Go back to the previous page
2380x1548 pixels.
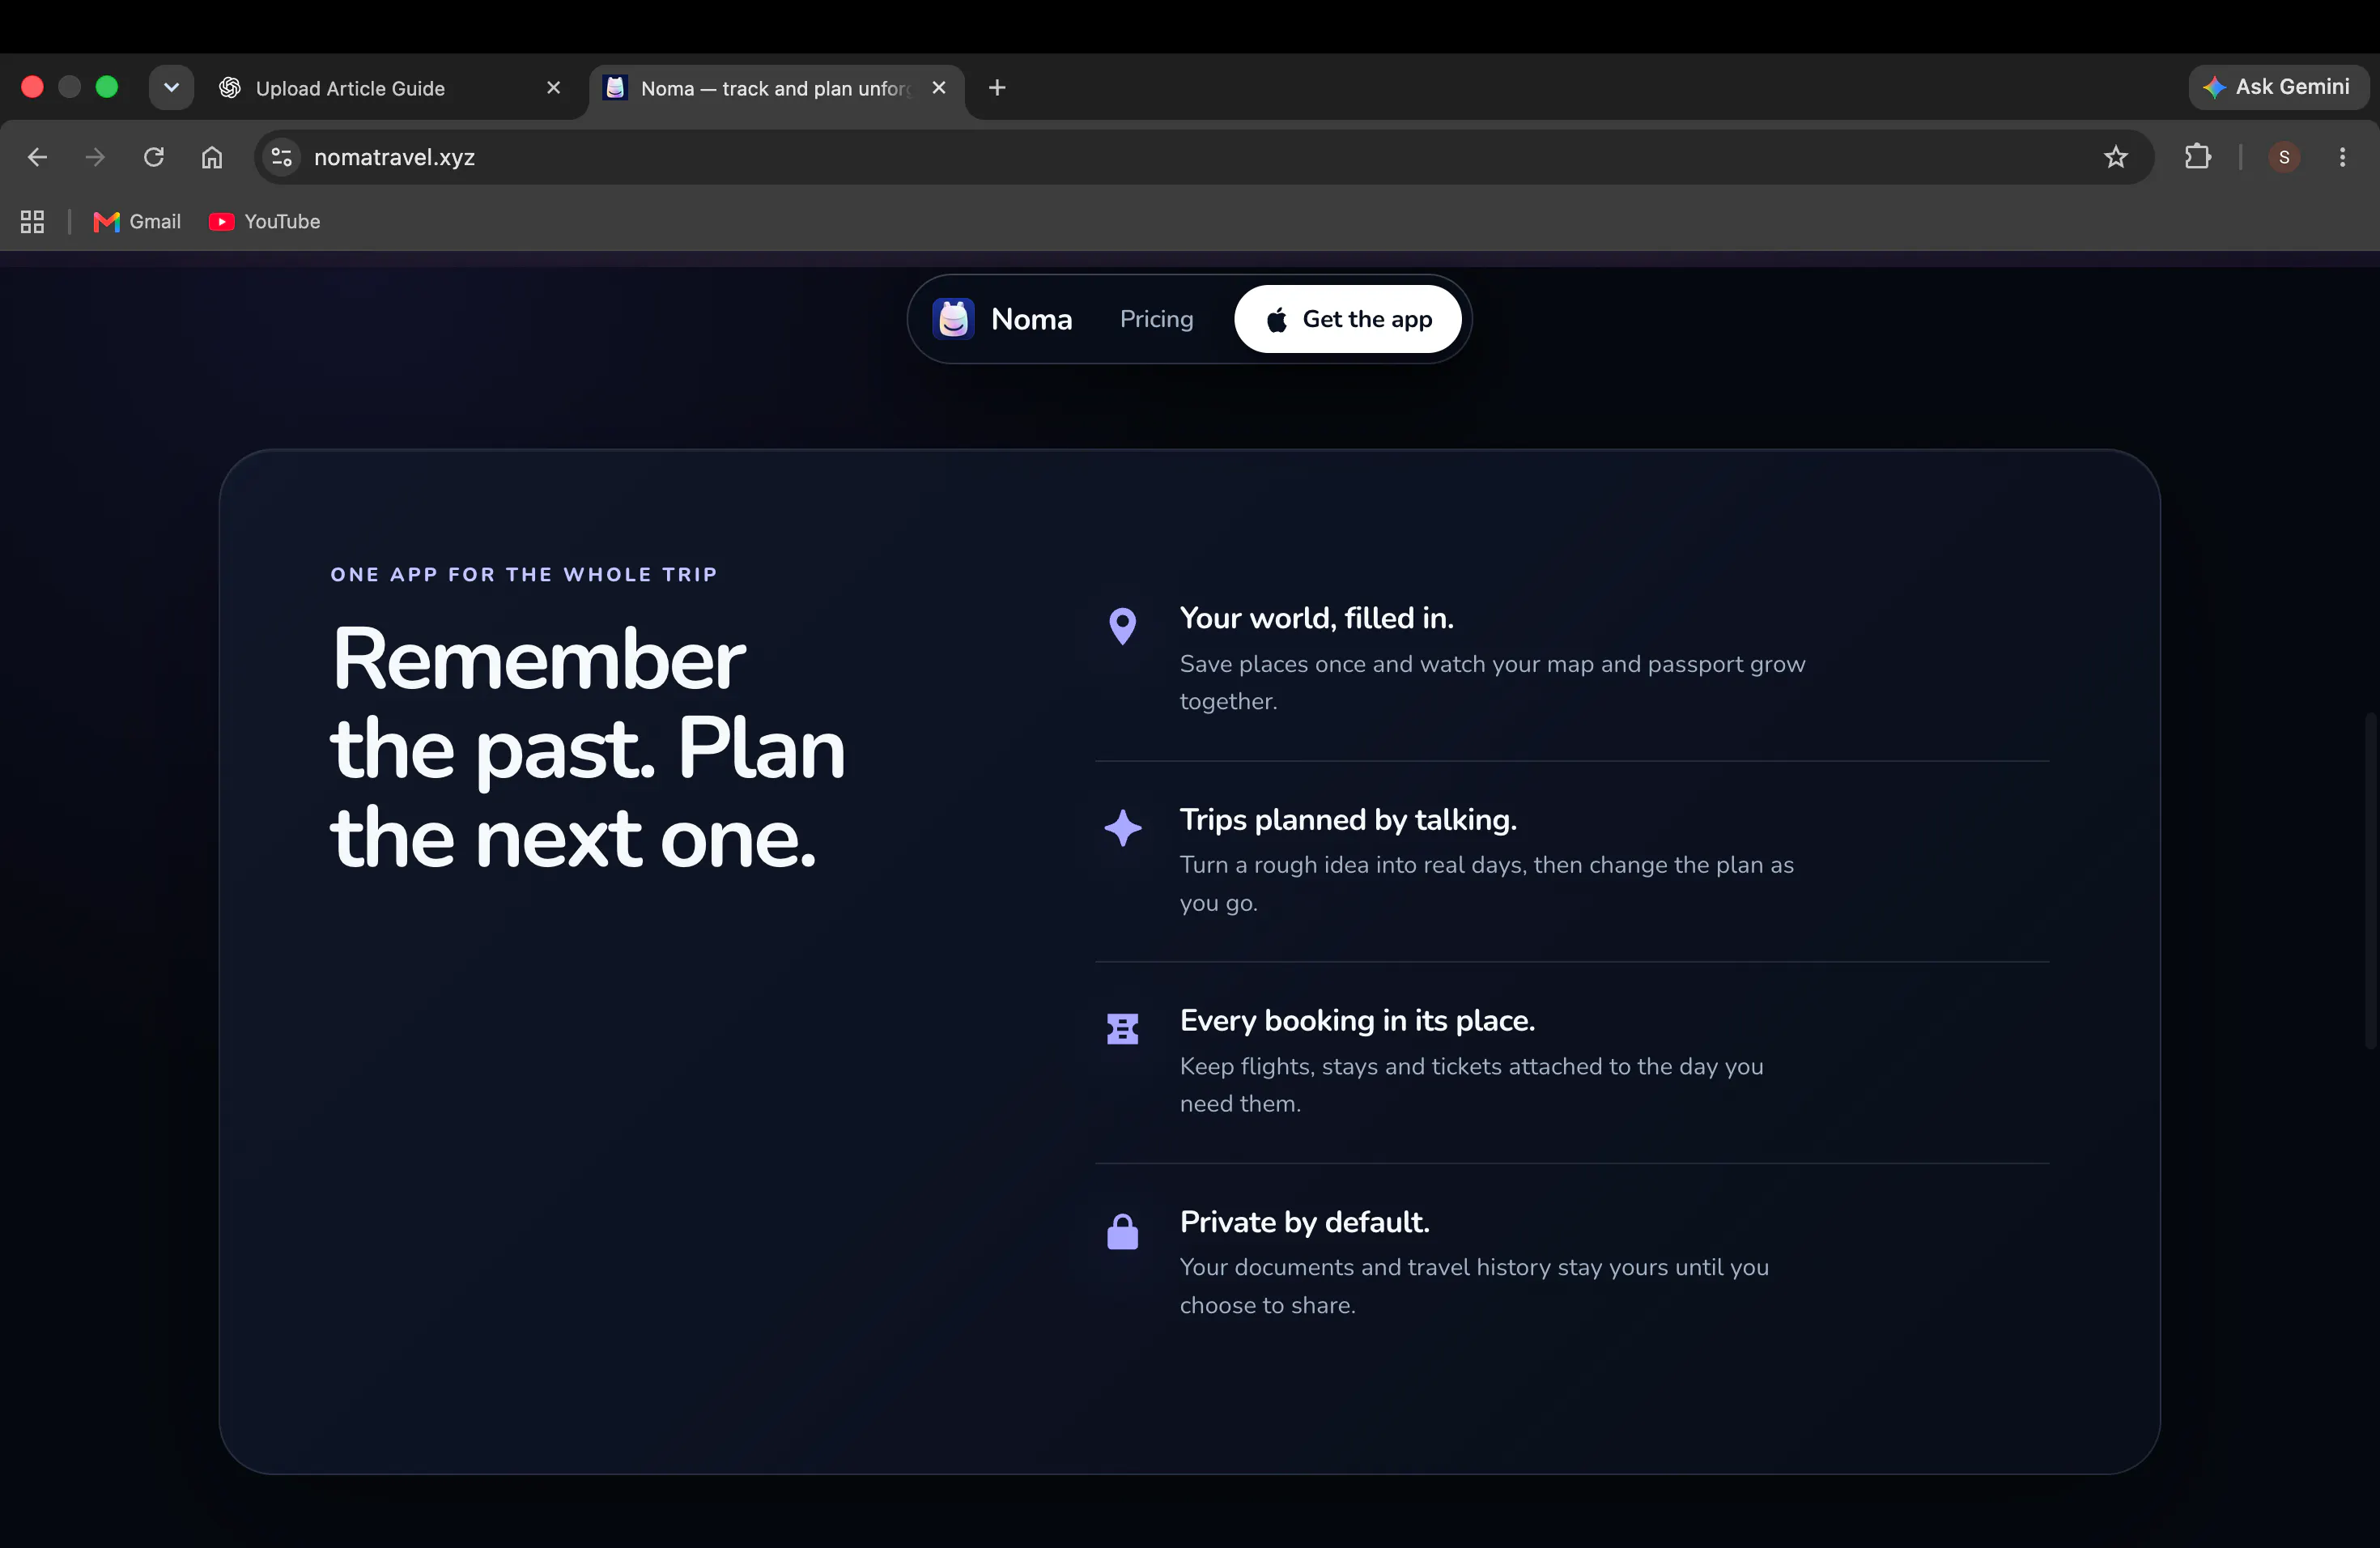pyautogui.click(x=37, y=157)
